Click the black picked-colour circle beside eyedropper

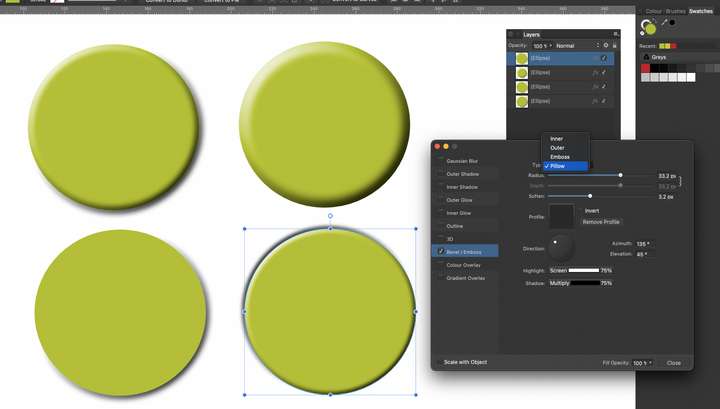point(672,22)
